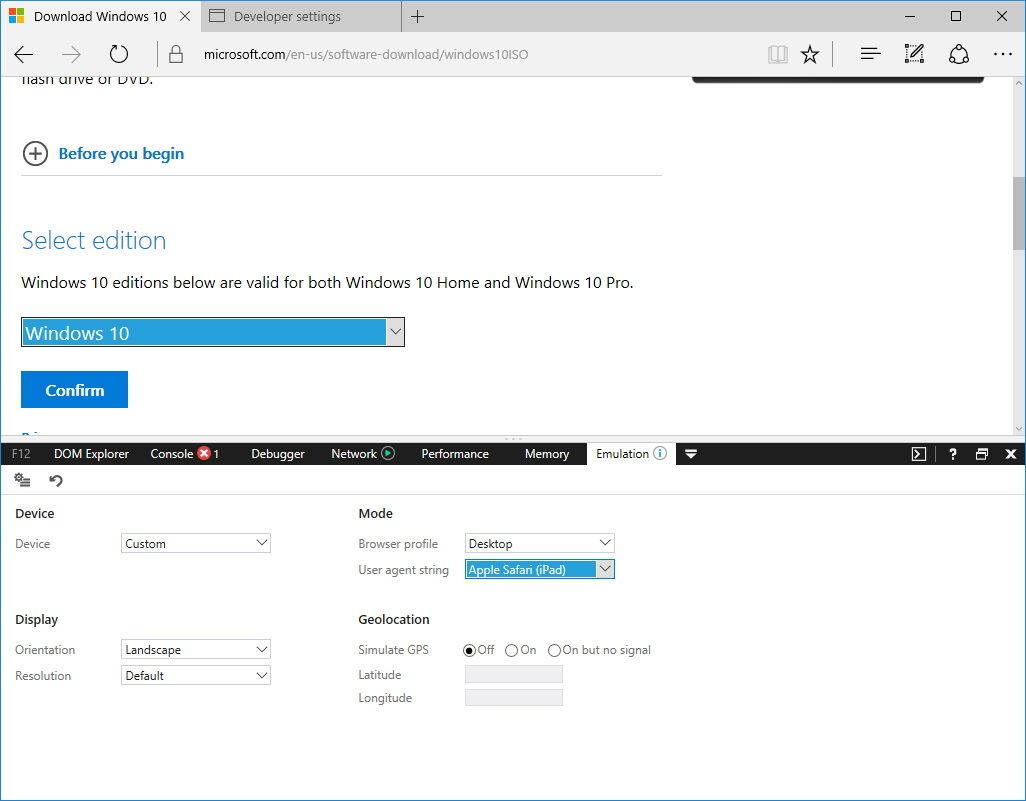This screenshot has height=801, width=1026.
Task: Click the browser forward arrow
Action: coord(71,54)
